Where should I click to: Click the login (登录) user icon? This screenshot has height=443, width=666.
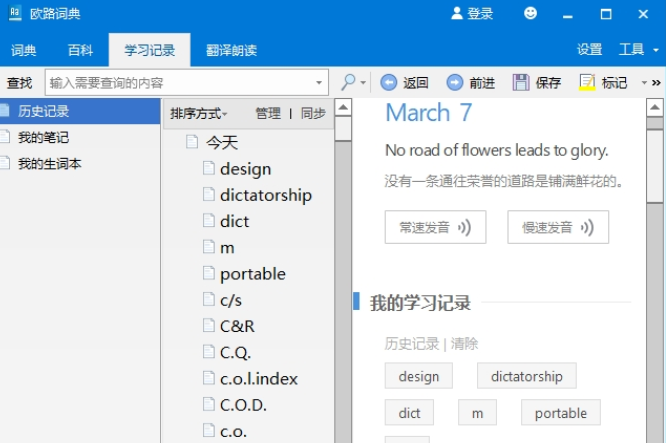click(458, 14)
